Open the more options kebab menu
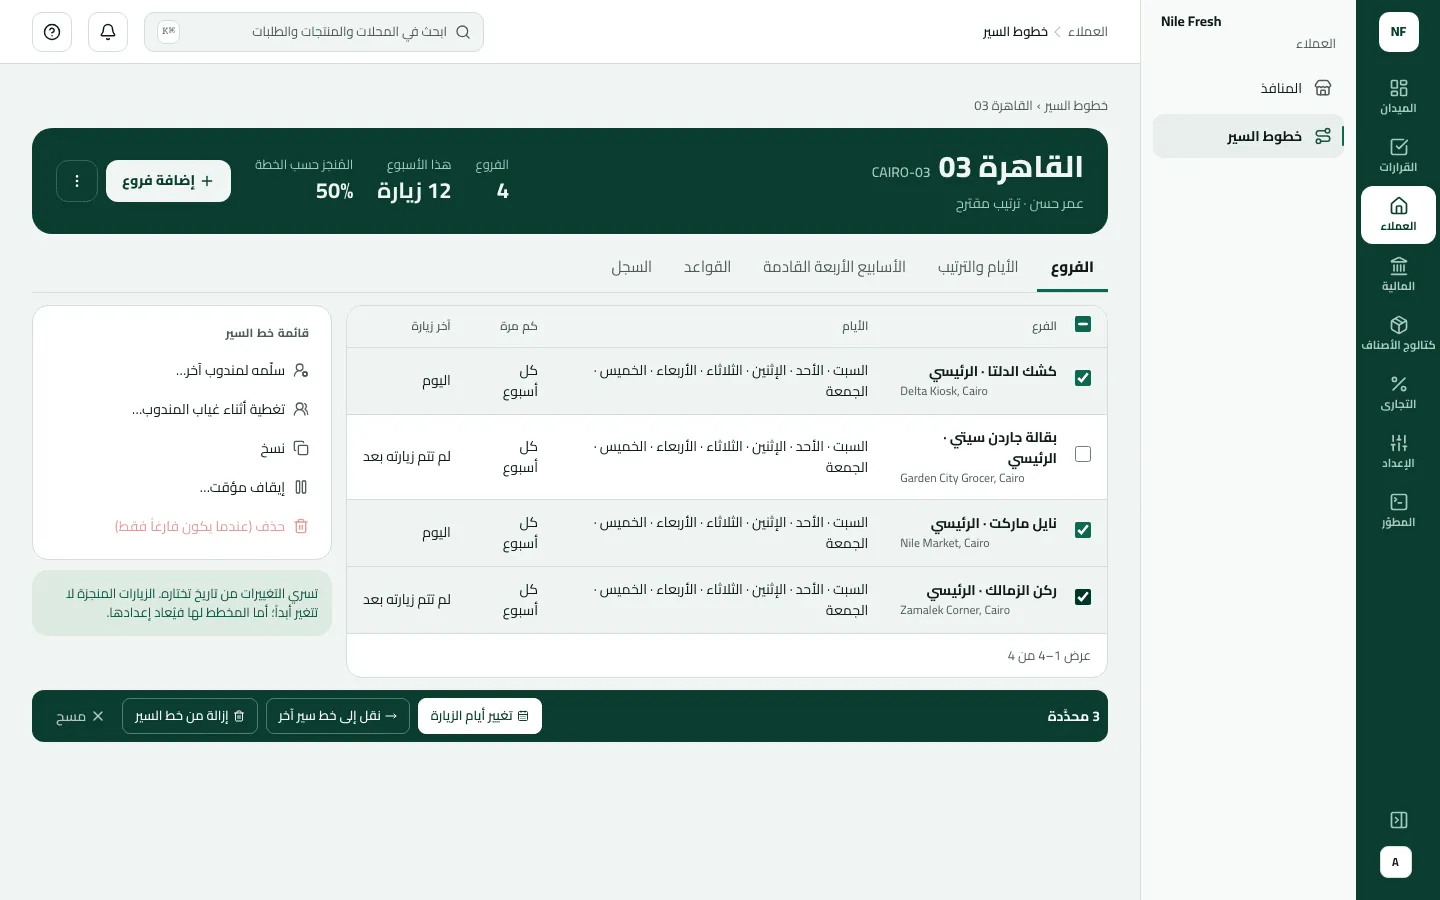 pyautogui.click(x=77, y=181)
